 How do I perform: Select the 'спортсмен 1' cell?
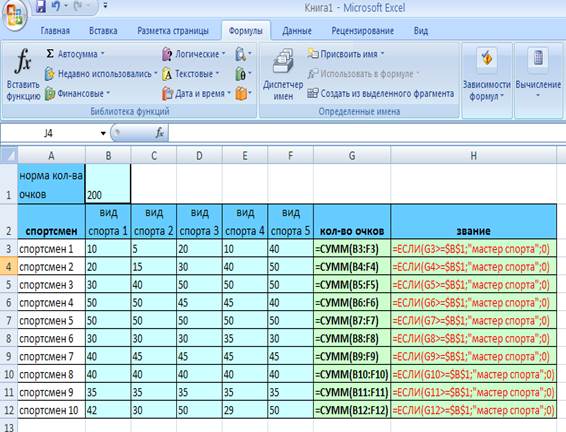pyautogui.click(x=51, y=249)
